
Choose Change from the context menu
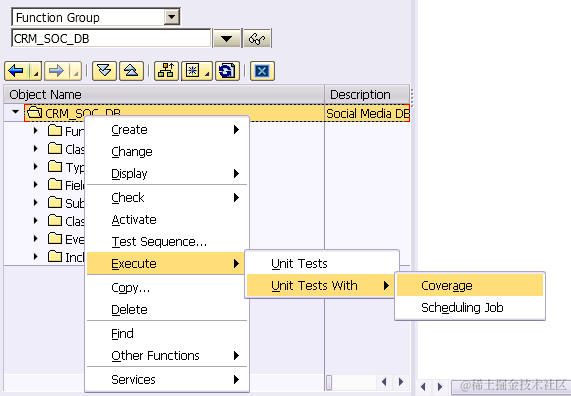tap(168, 152)
